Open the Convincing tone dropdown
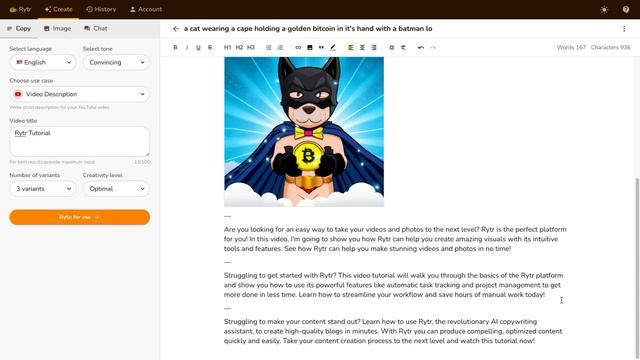Image resolution: width=640 pixels, height=360 pixels. point(116,62)
